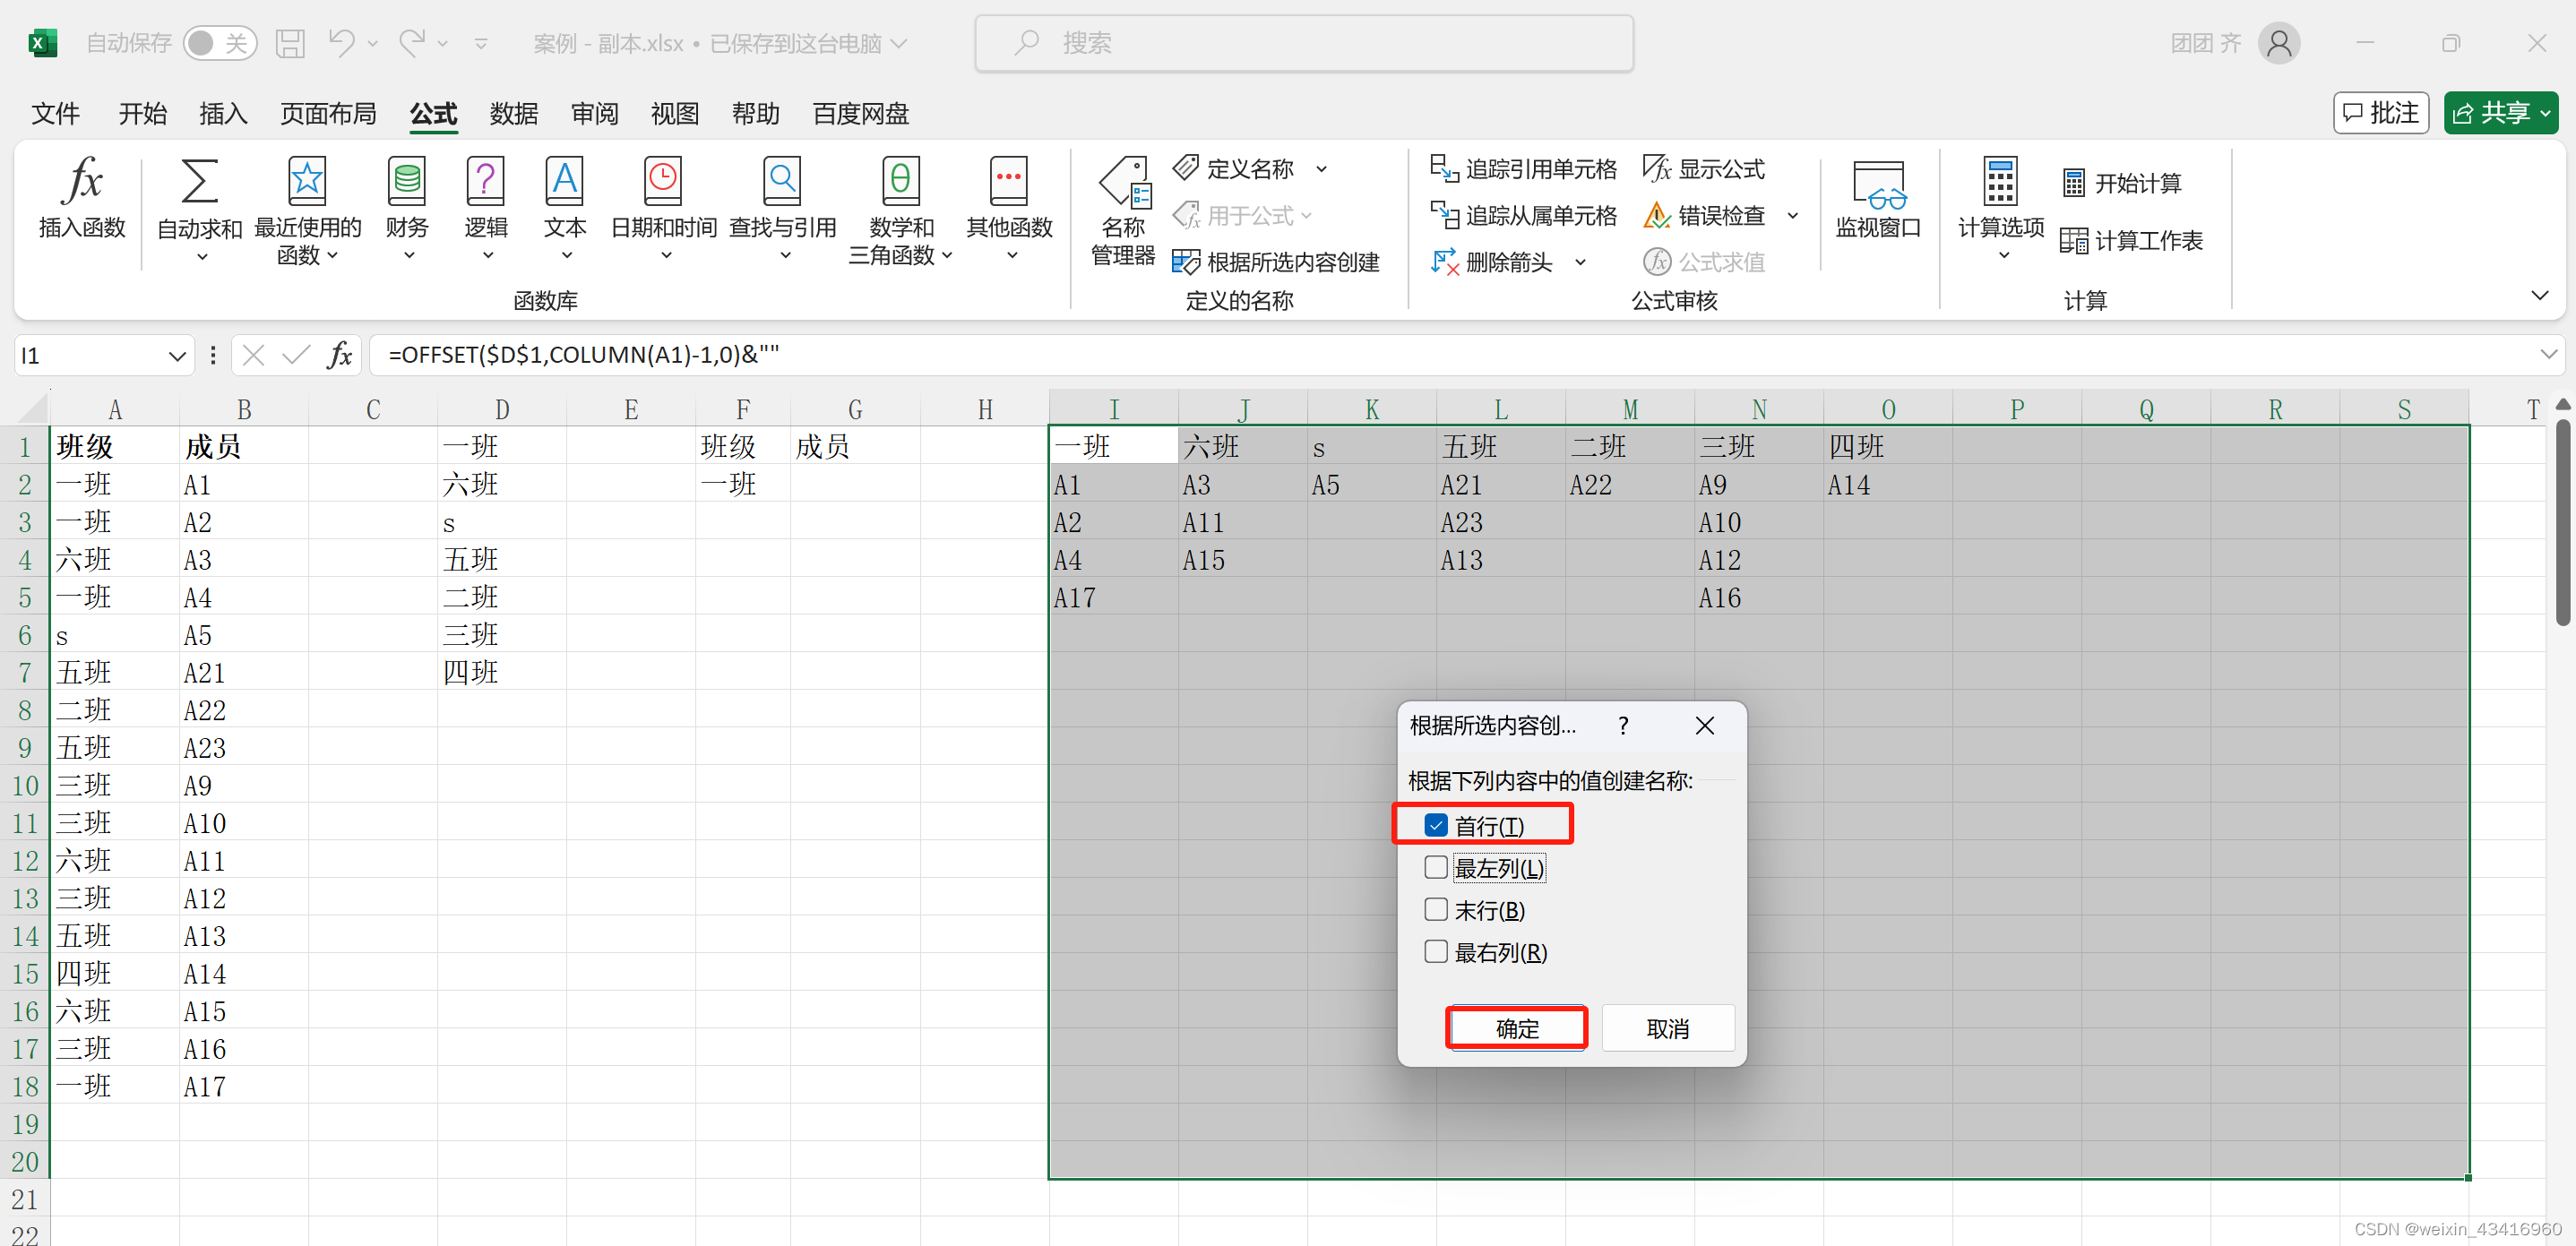Expand the formula bar chevron
The height and width of the screenshot is (1246, 2576).
point(2549,354)
